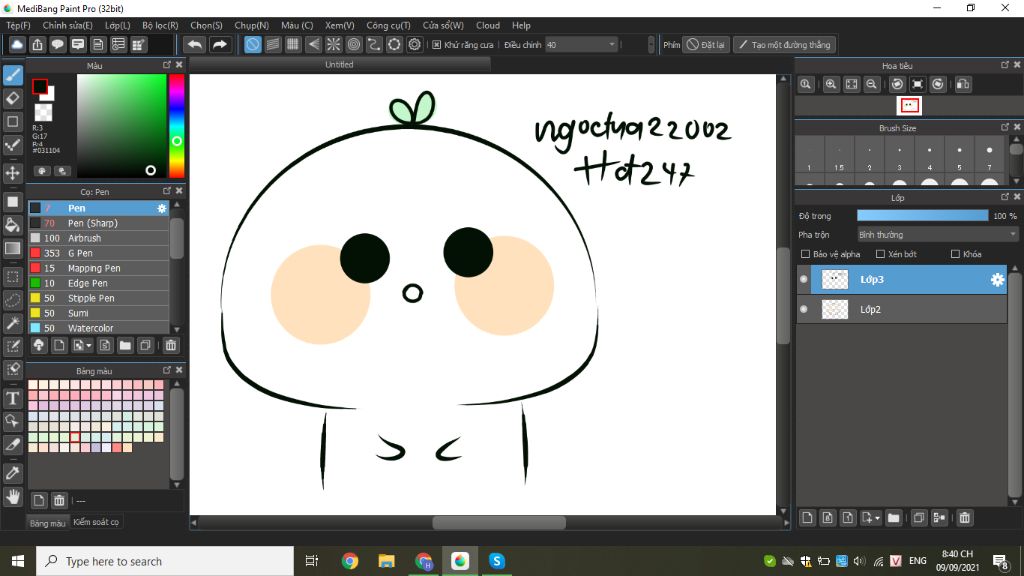Open the Điều chỉnh correction dropdown

[x=581, y=44]
